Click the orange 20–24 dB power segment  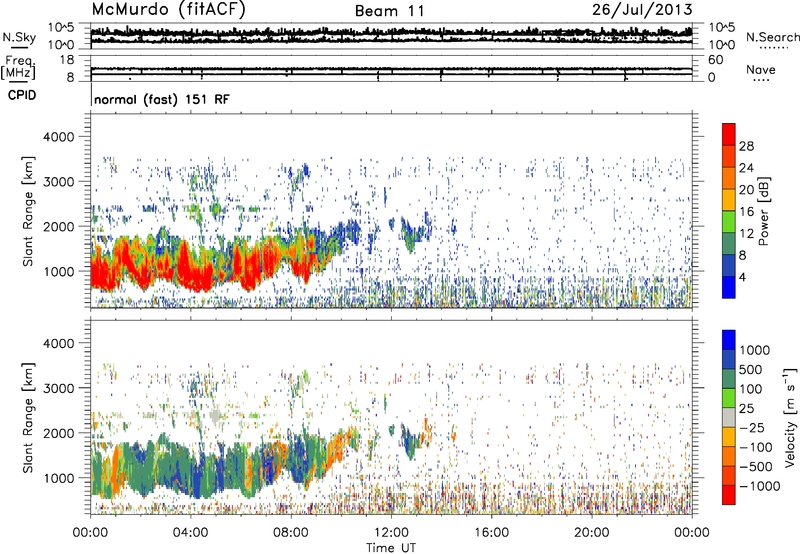729,179
